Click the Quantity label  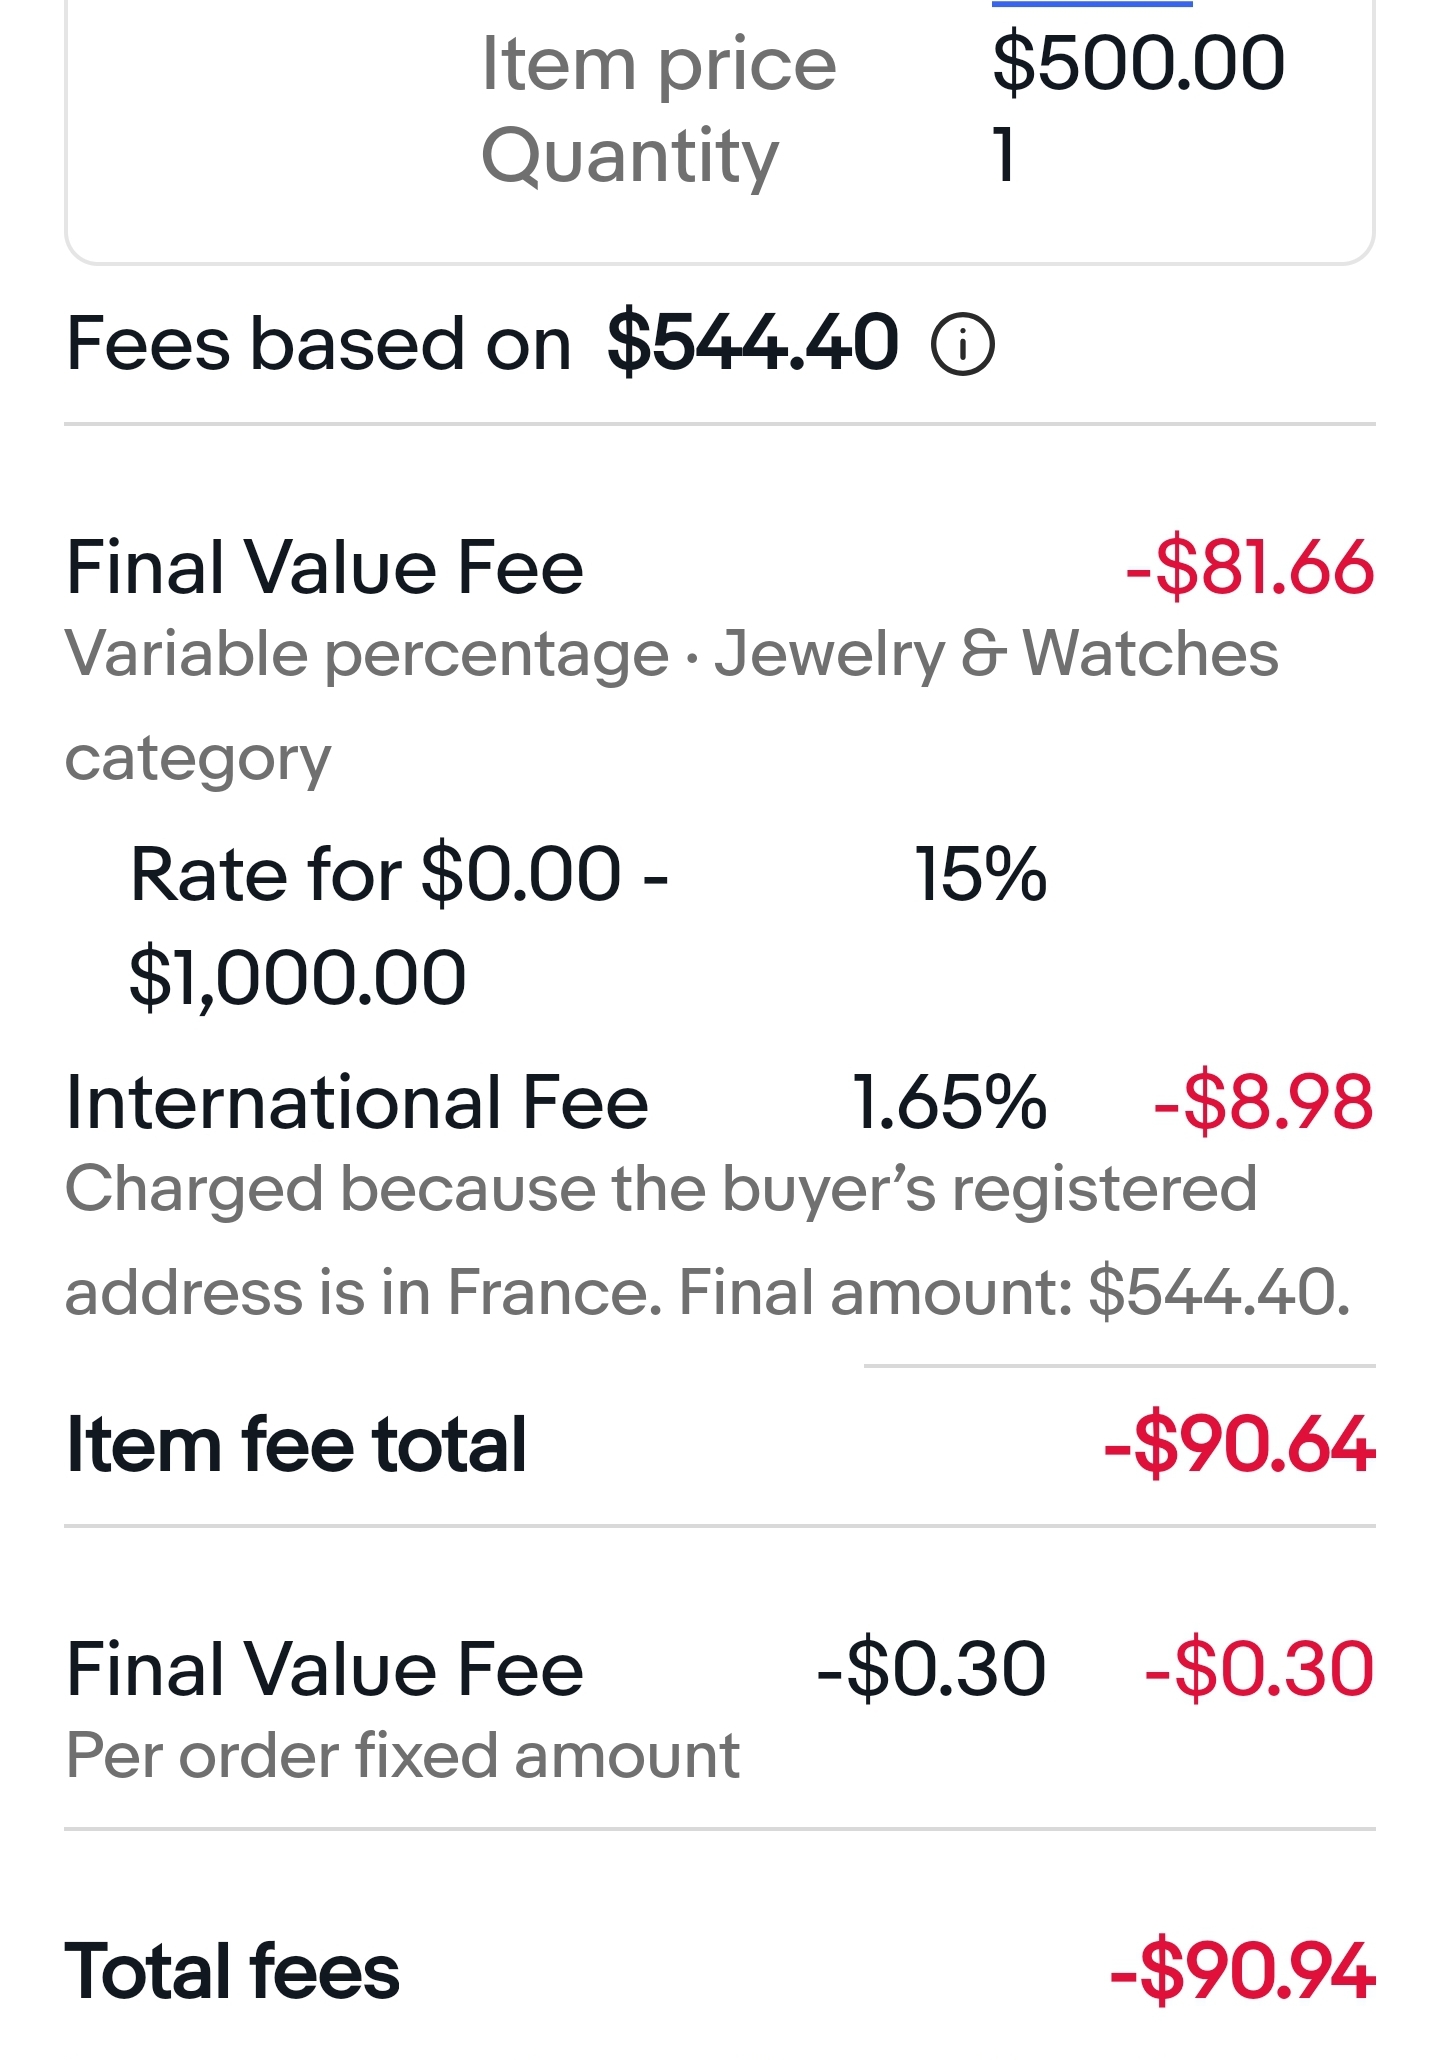629,156
